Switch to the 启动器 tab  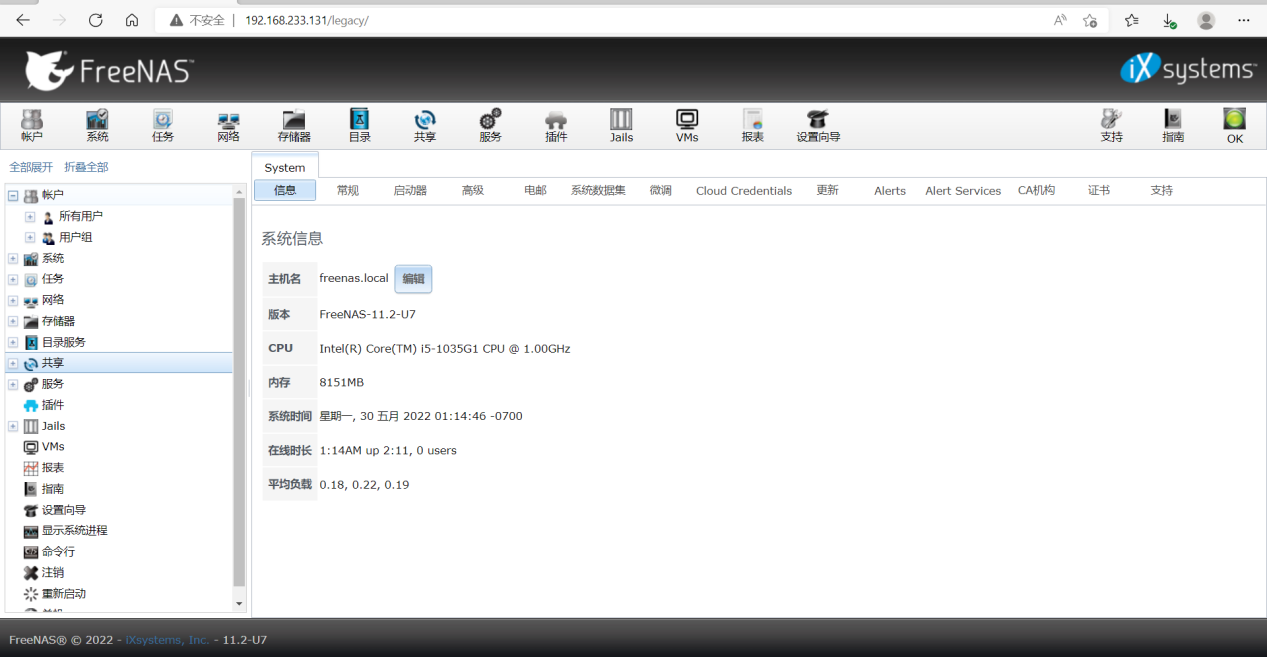(x=410, y=190)
